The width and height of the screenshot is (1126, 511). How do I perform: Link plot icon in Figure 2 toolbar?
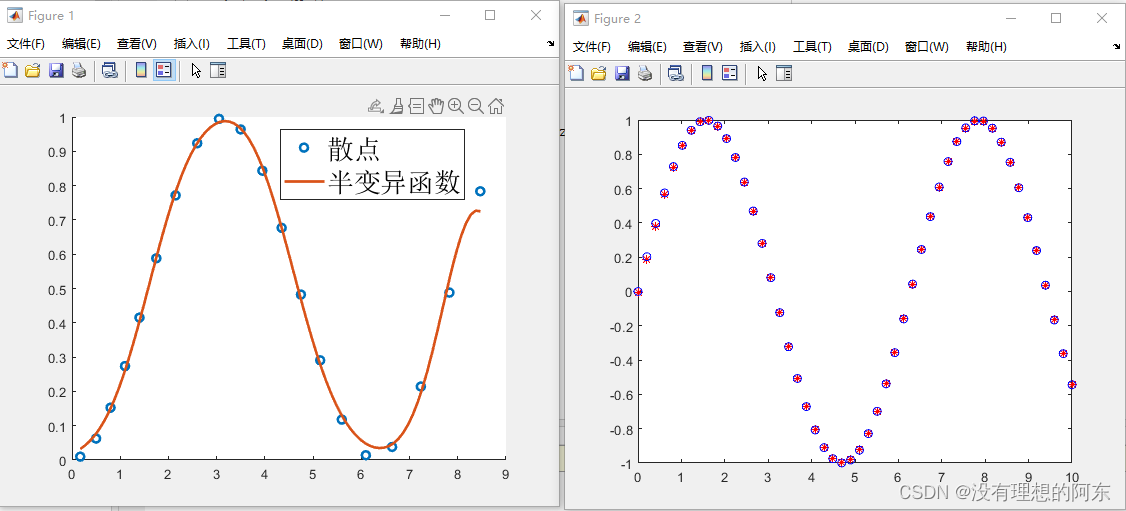click(675, 72)
